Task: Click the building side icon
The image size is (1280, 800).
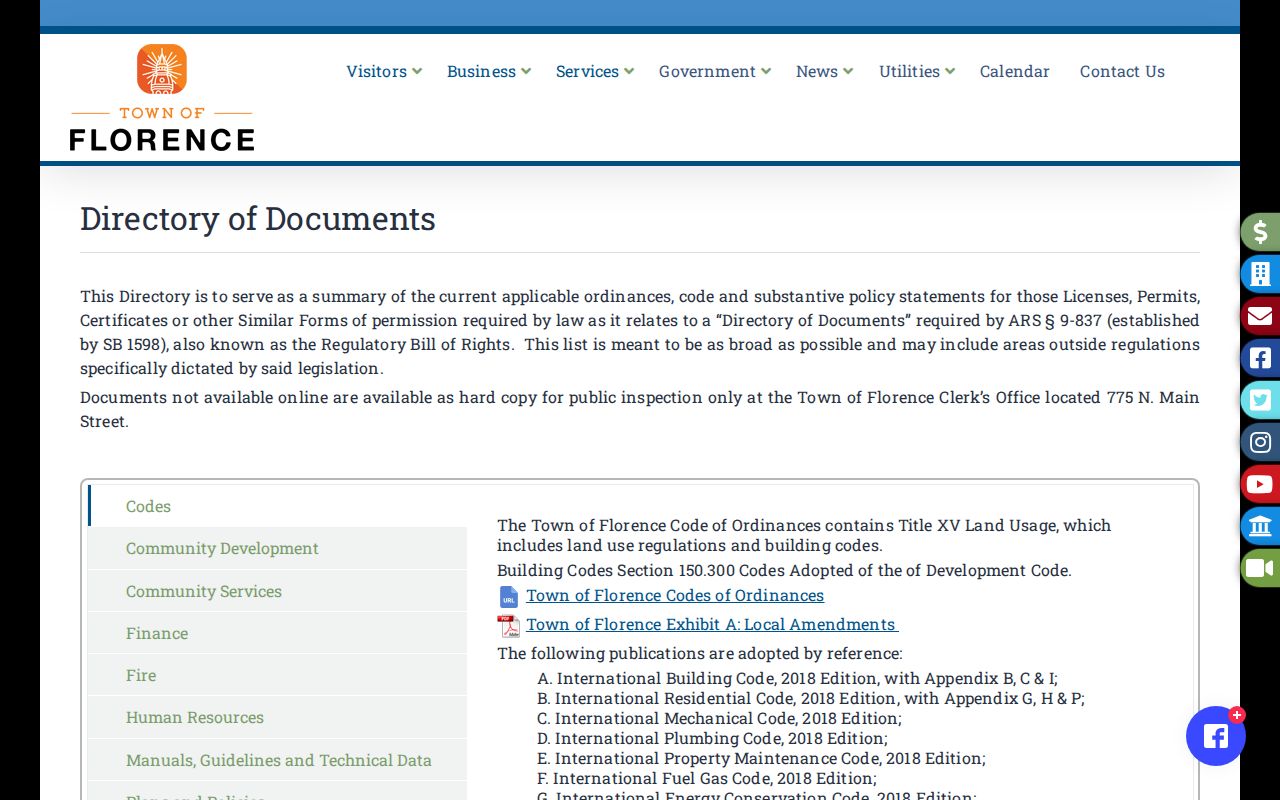Action: click(1260, 274)
